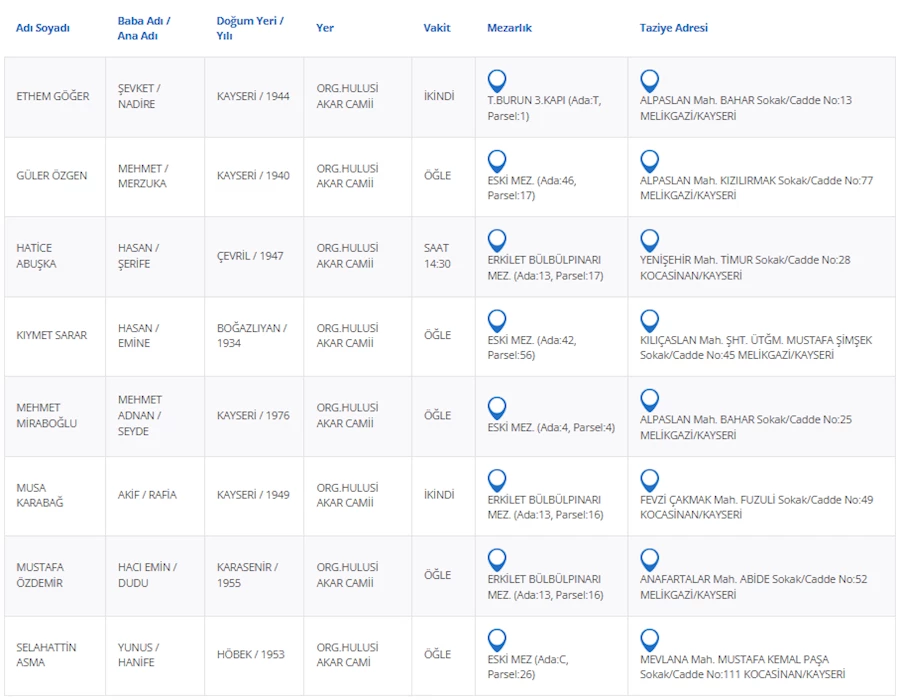Click cemetery map pin for Ethem Göğer

click(496, 81)
